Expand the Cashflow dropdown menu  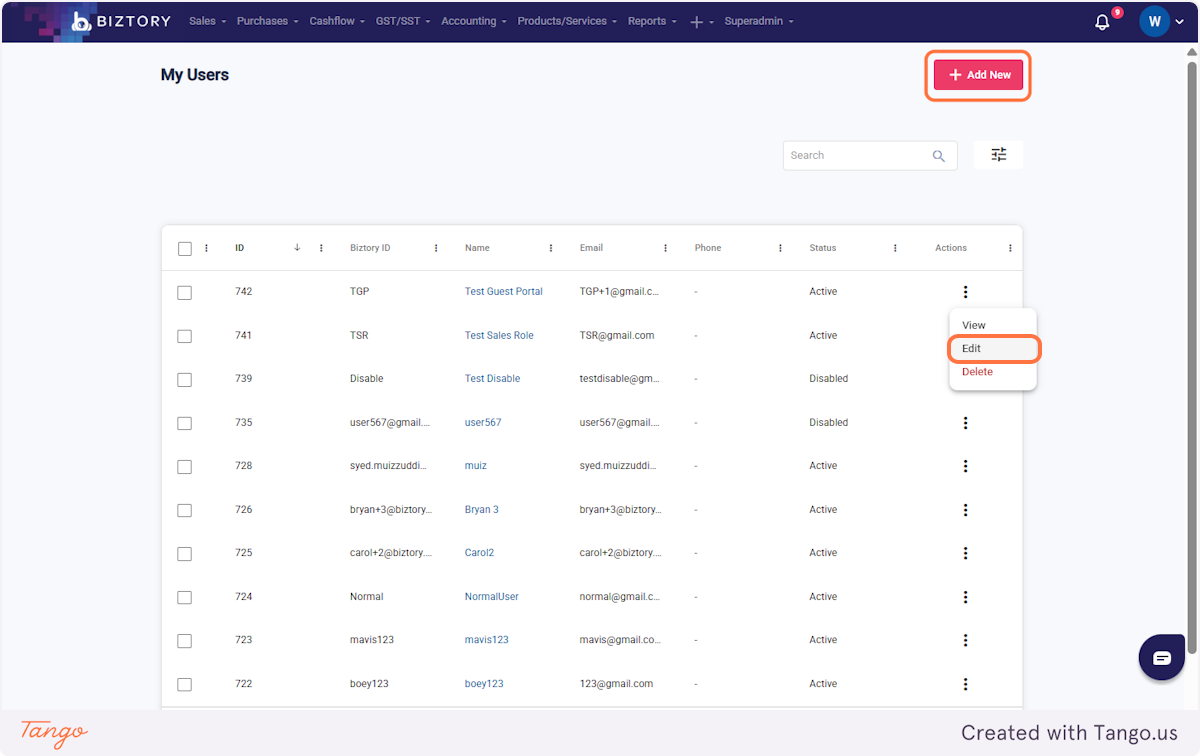[337, 21]
